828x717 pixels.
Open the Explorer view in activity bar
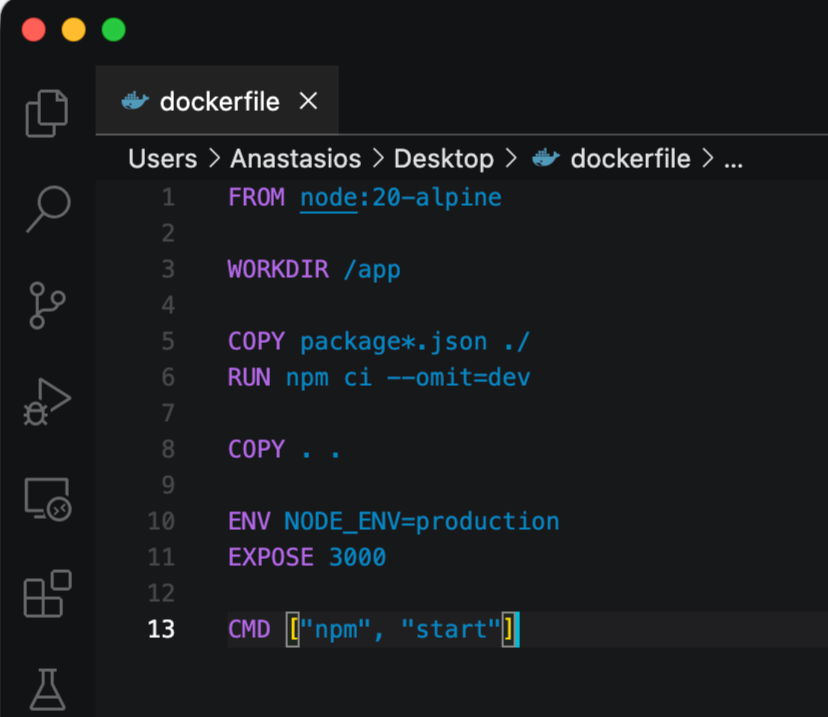(x=47, y=112)
